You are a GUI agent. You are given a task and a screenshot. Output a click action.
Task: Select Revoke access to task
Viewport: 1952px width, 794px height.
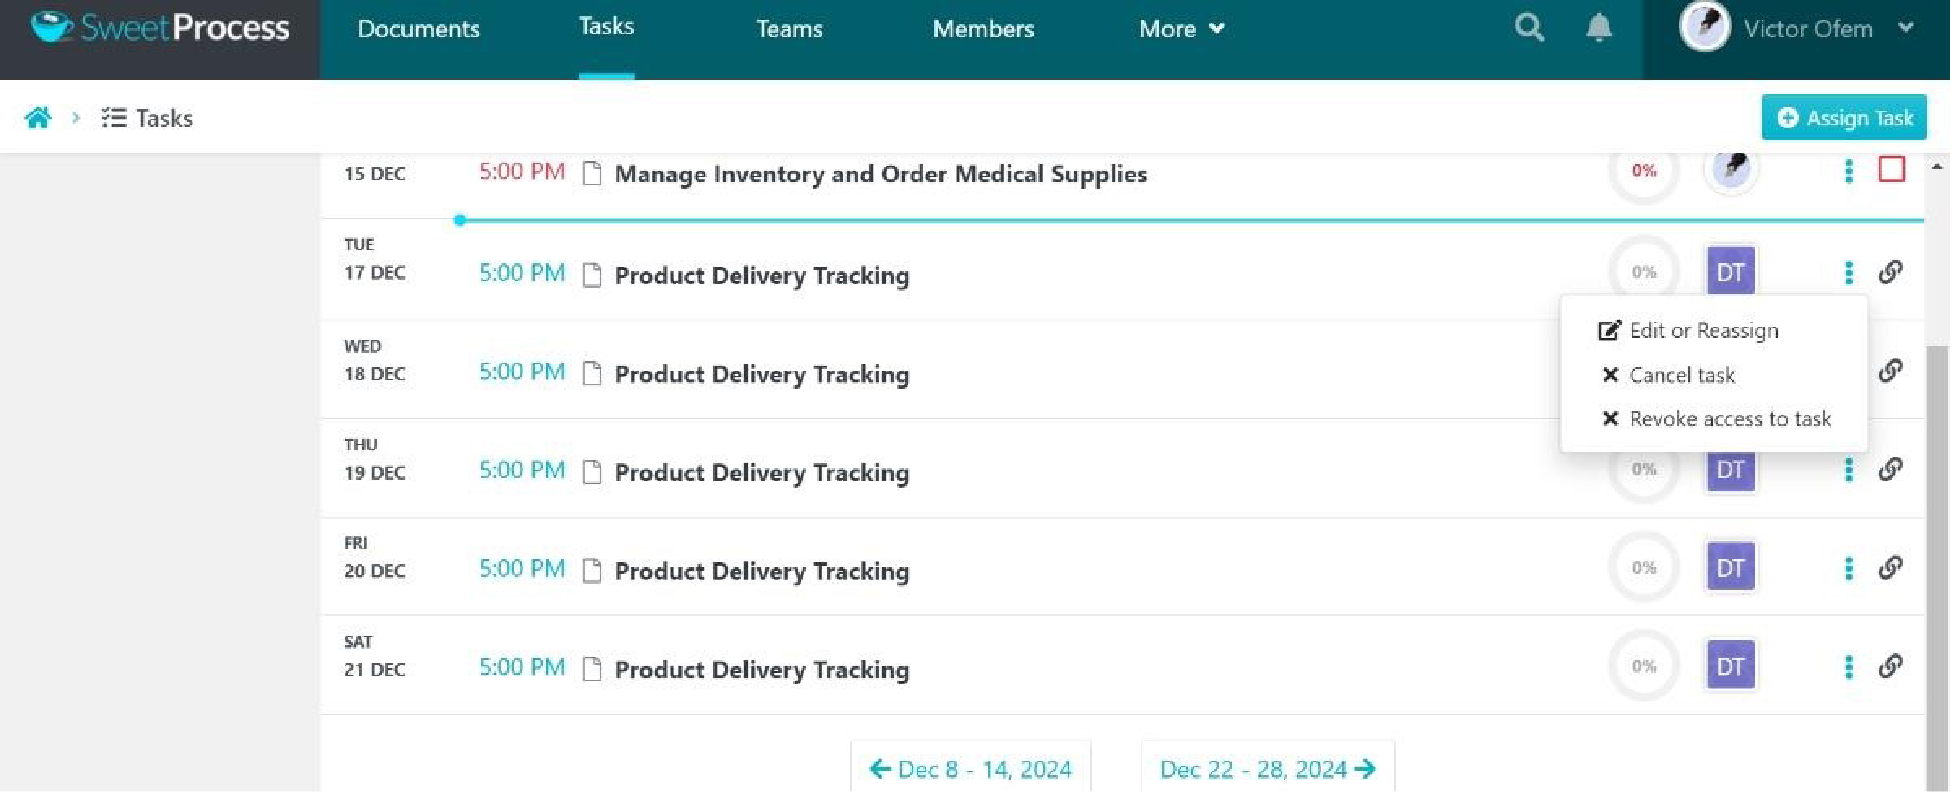[1728, 419]
